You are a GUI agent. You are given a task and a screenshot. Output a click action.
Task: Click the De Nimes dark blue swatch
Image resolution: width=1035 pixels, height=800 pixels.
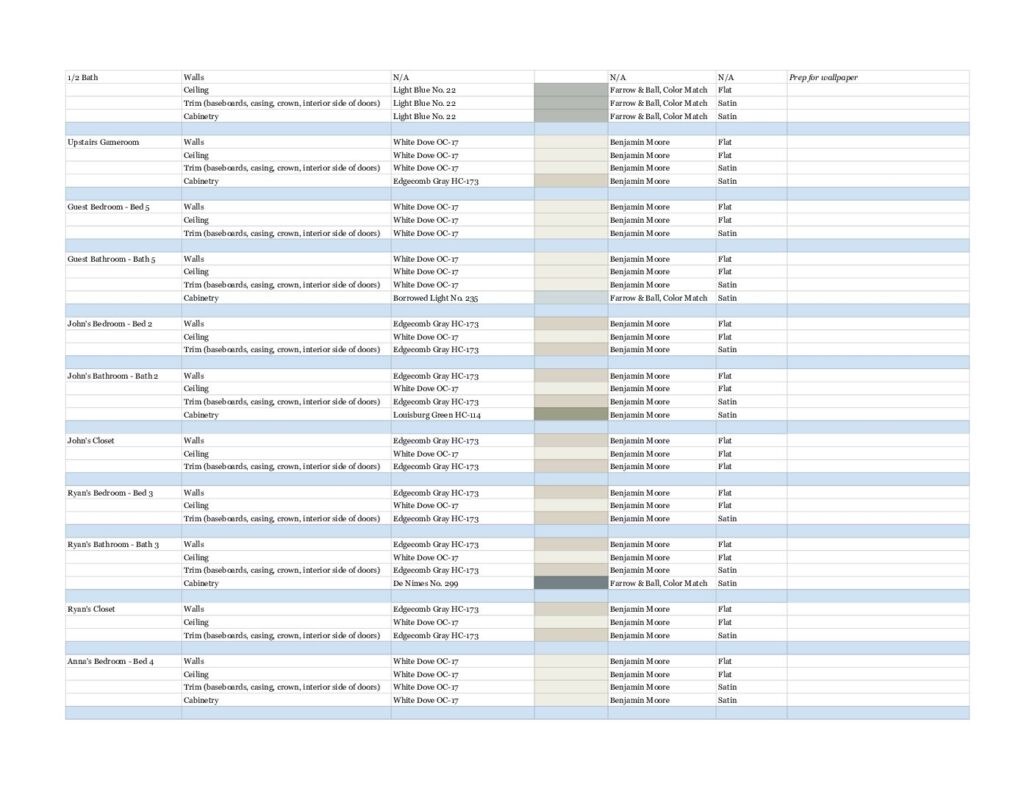coord(570,583)
